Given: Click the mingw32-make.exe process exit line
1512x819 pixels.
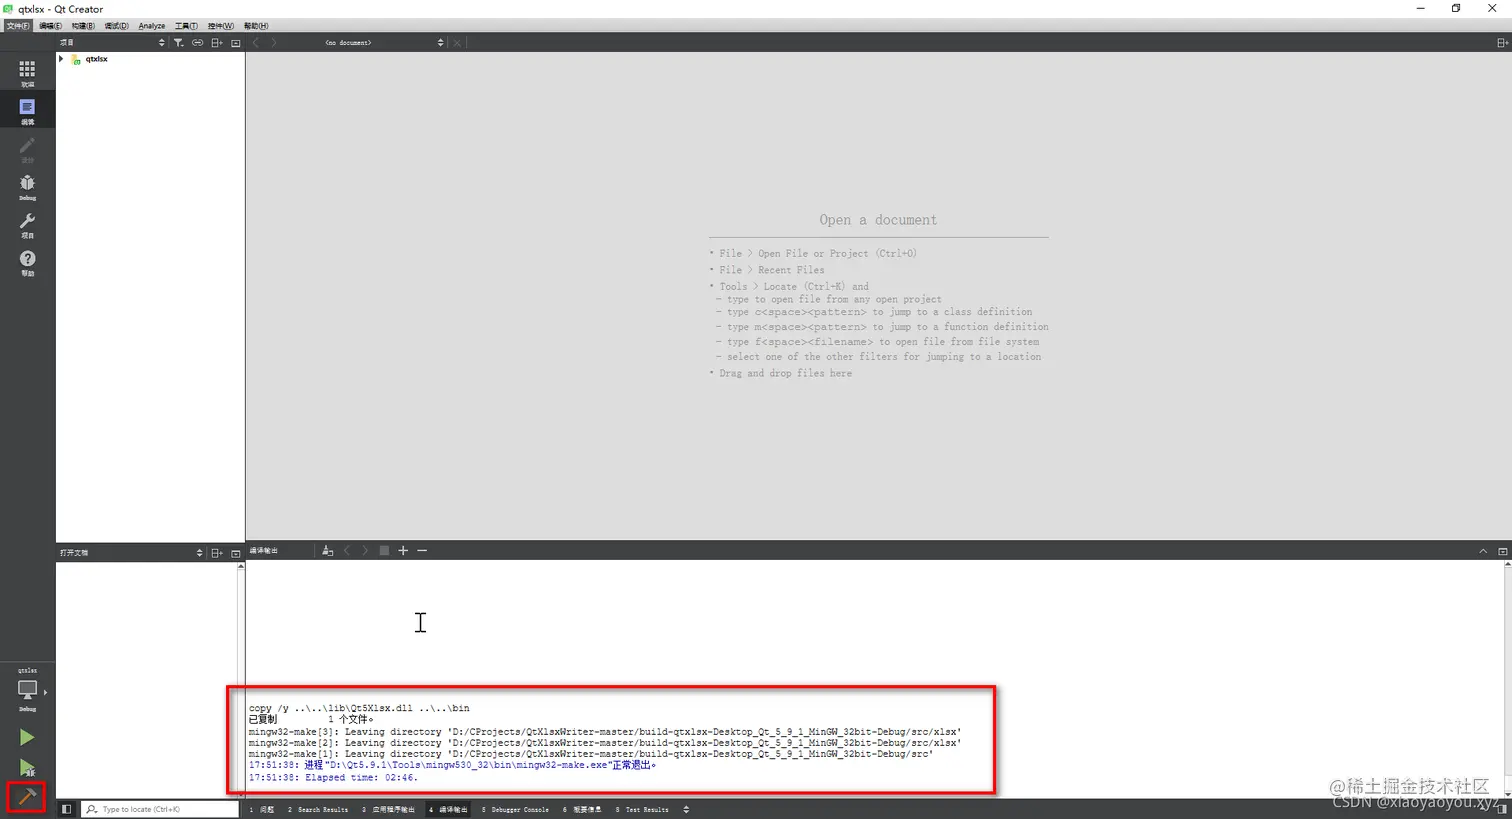Looking at the screenshot, I should (x=452, y=765).
